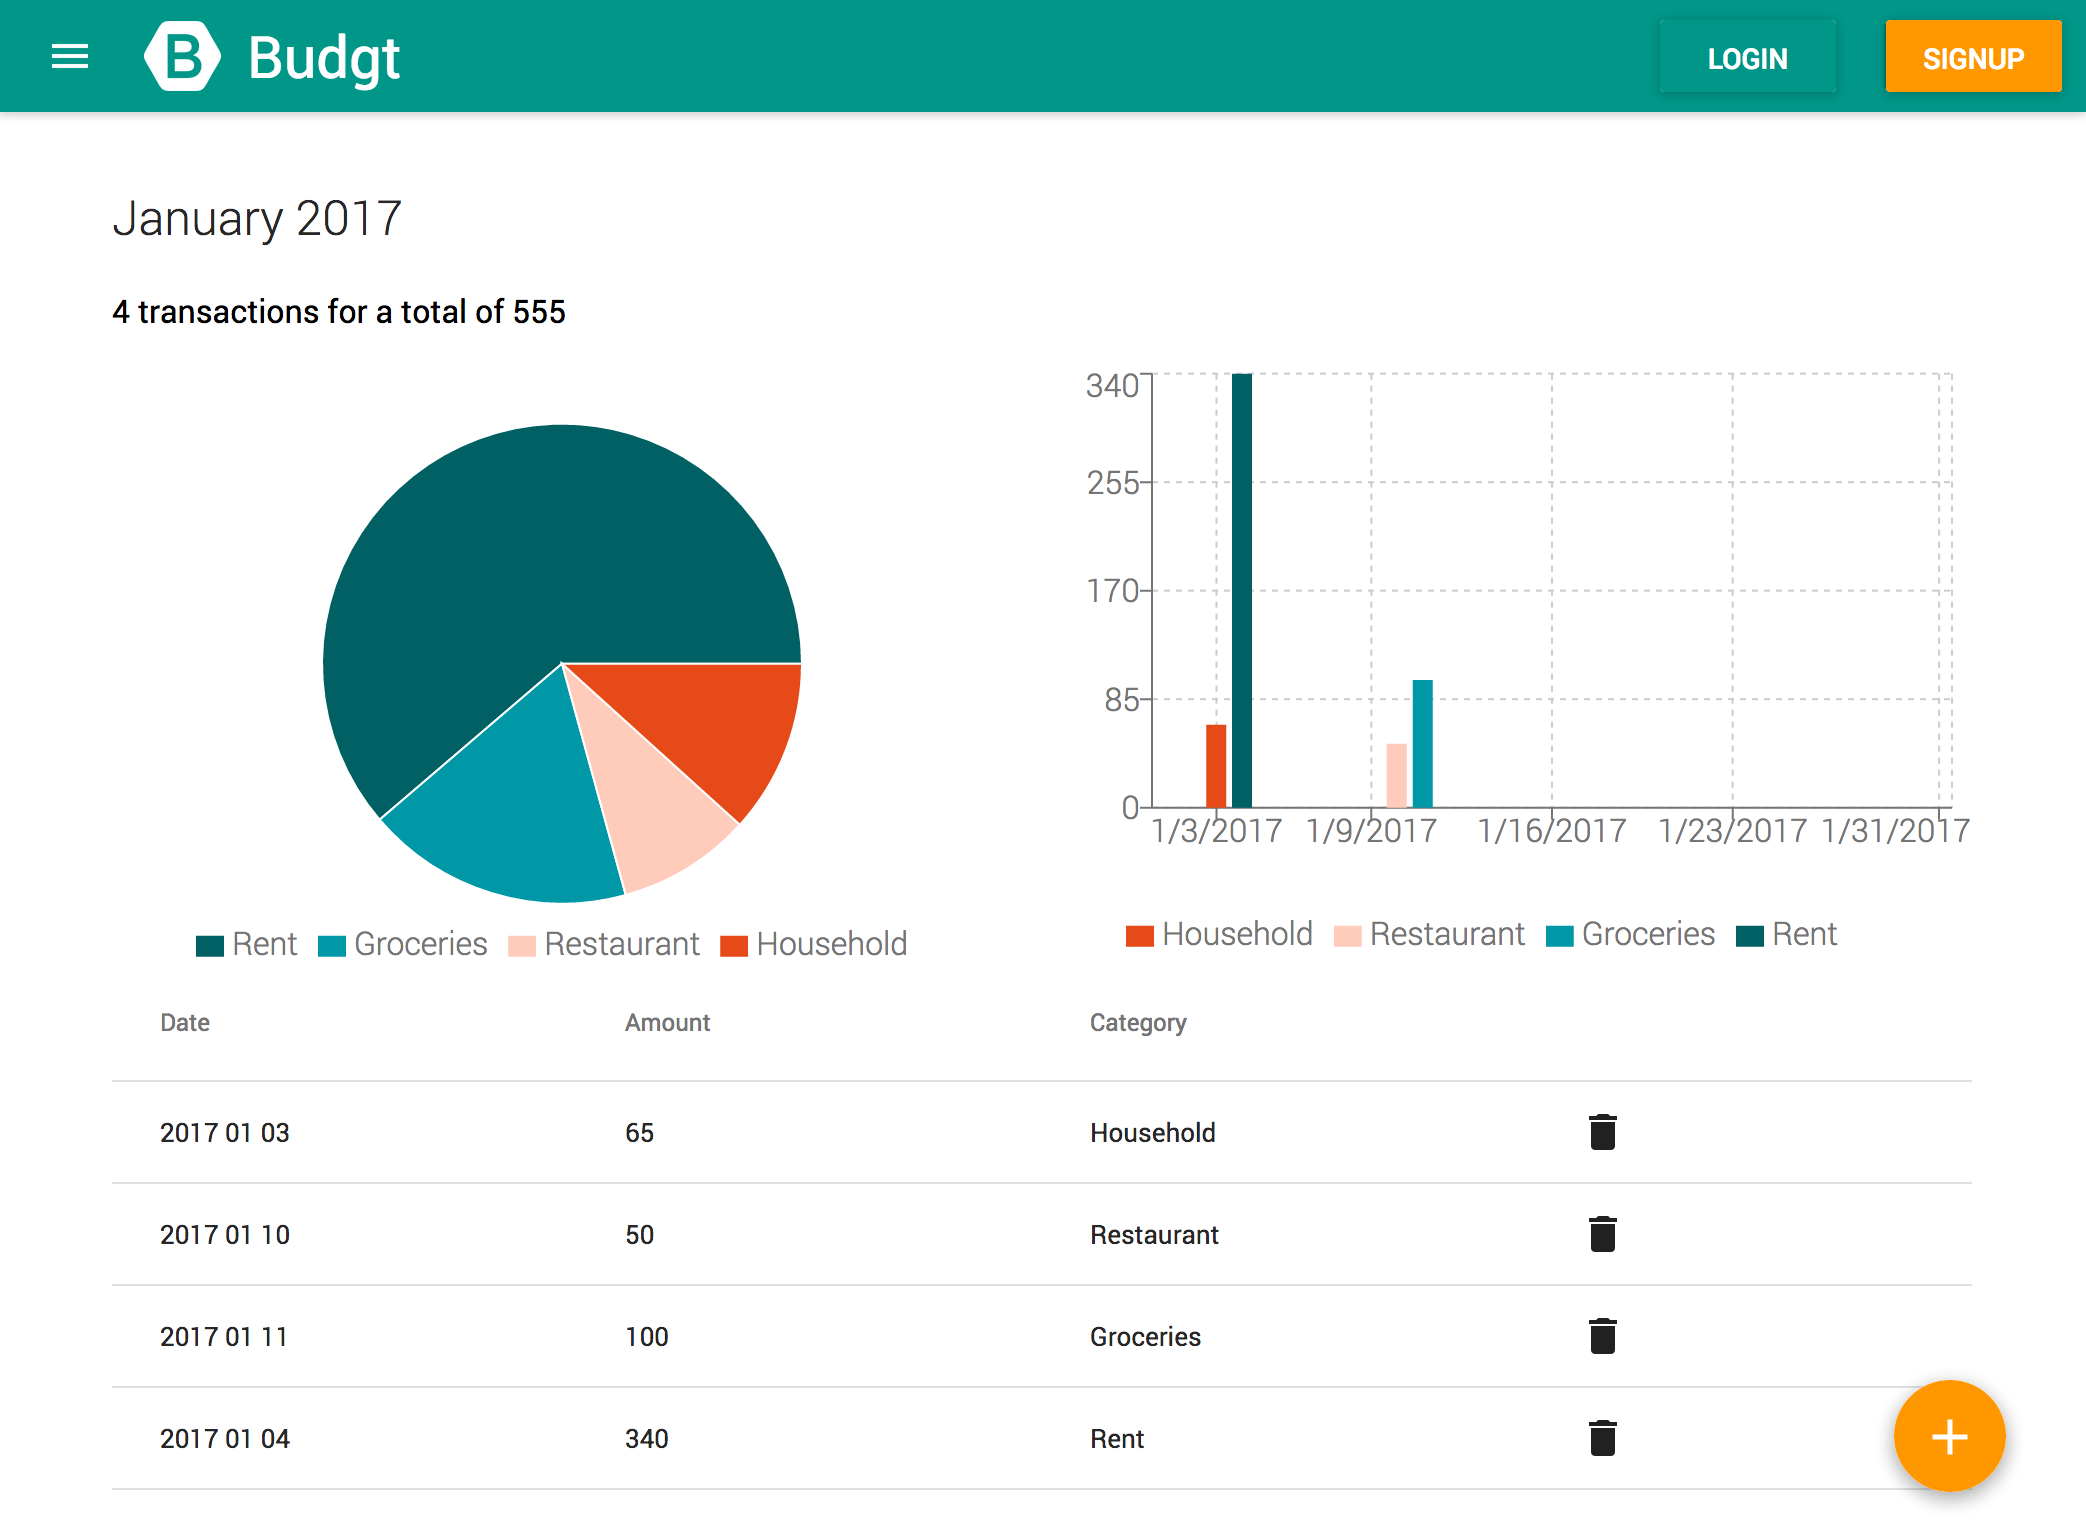Click the Budgt hexagon logo
Screen dimensions: 2086x1534
click(x=182, y=57)
